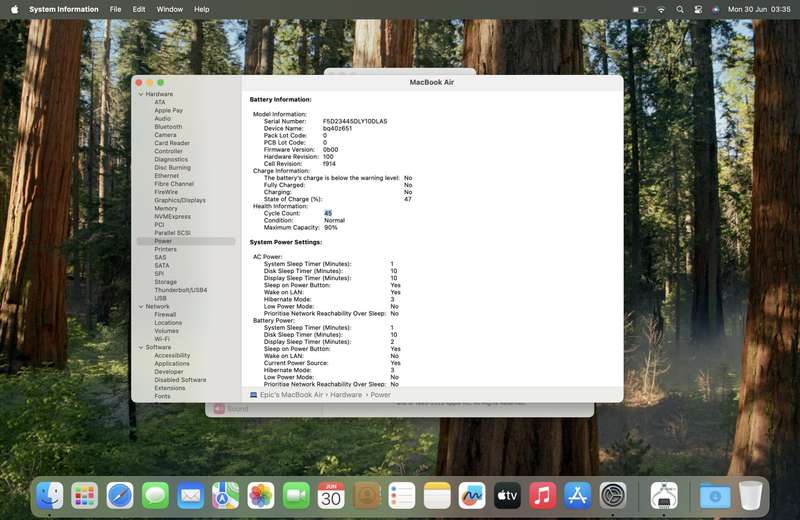
Task: Open Spotlight search icon
Action: [680, 9]
